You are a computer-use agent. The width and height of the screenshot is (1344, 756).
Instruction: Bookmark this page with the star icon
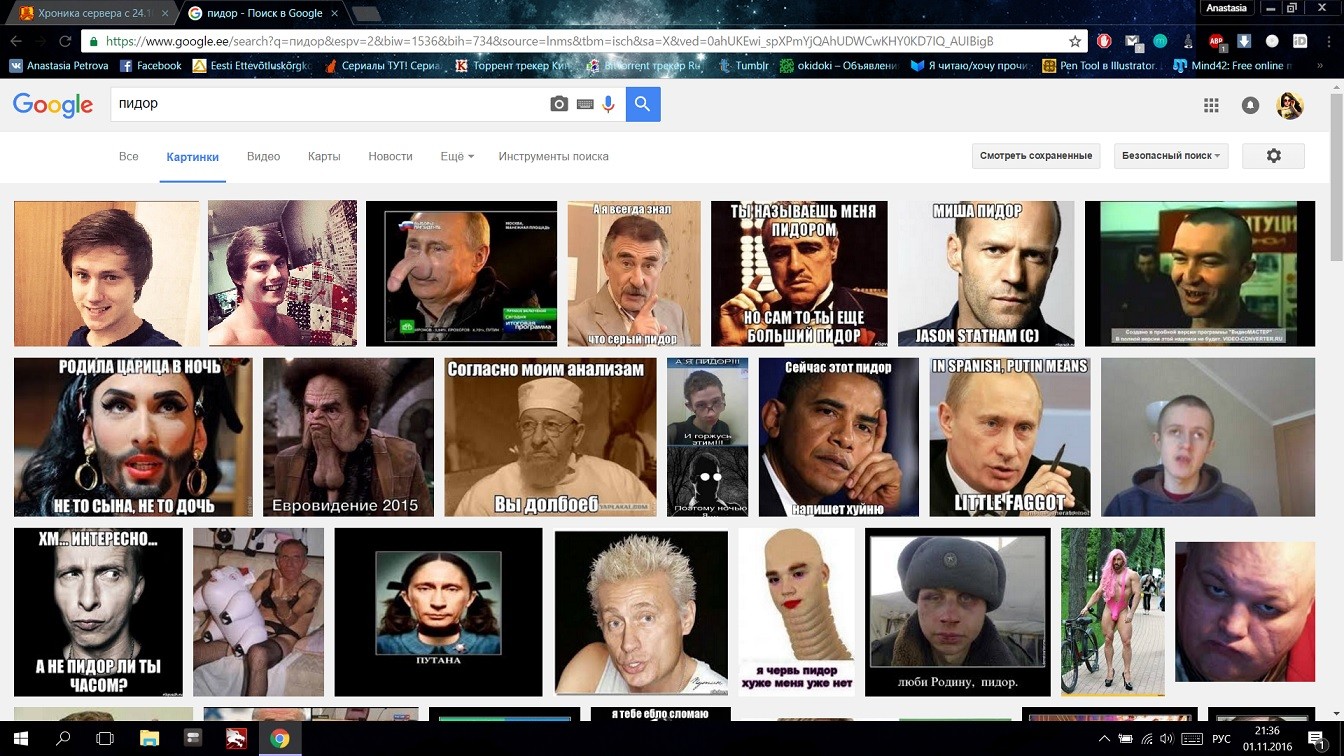tap(1075, 42)
